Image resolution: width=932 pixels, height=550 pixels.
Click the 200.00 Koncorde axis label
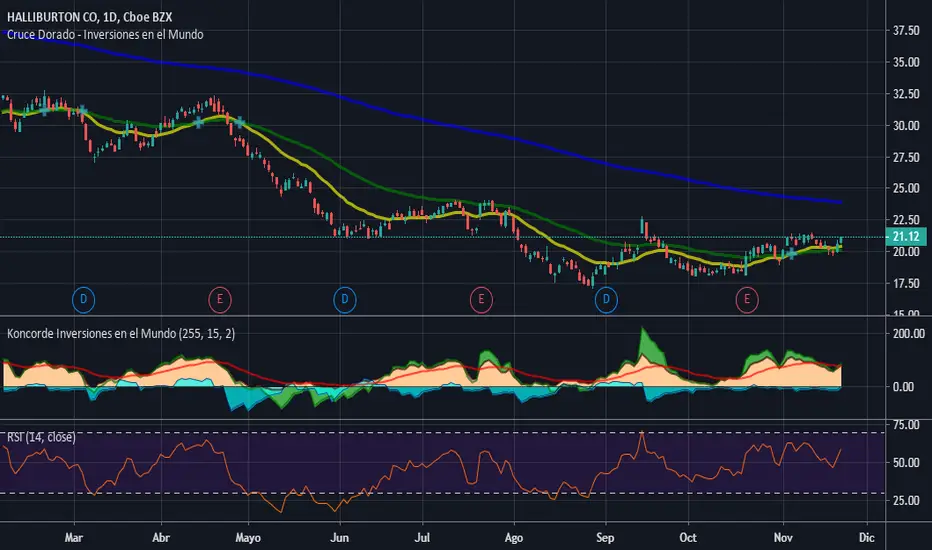tap(909, 334)
